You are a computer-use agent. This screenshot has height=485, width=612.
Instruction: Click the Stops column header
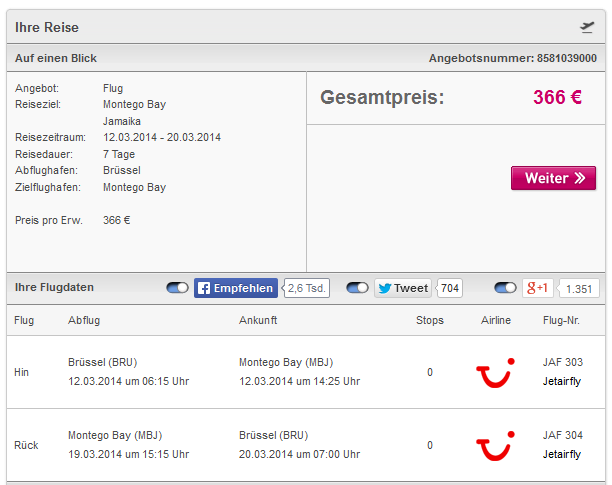pyautogui.click(x=430, y=320)
